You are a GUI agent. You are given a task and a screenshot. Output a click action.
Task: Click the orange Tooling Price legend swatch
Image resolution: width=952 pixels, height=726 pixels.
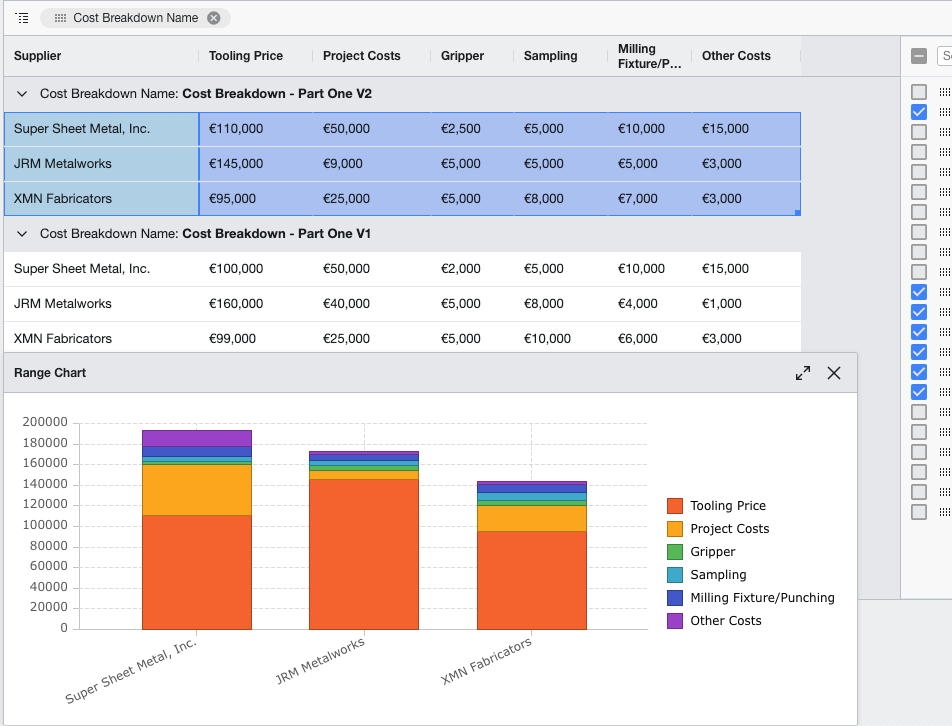[x=672, y=505]
